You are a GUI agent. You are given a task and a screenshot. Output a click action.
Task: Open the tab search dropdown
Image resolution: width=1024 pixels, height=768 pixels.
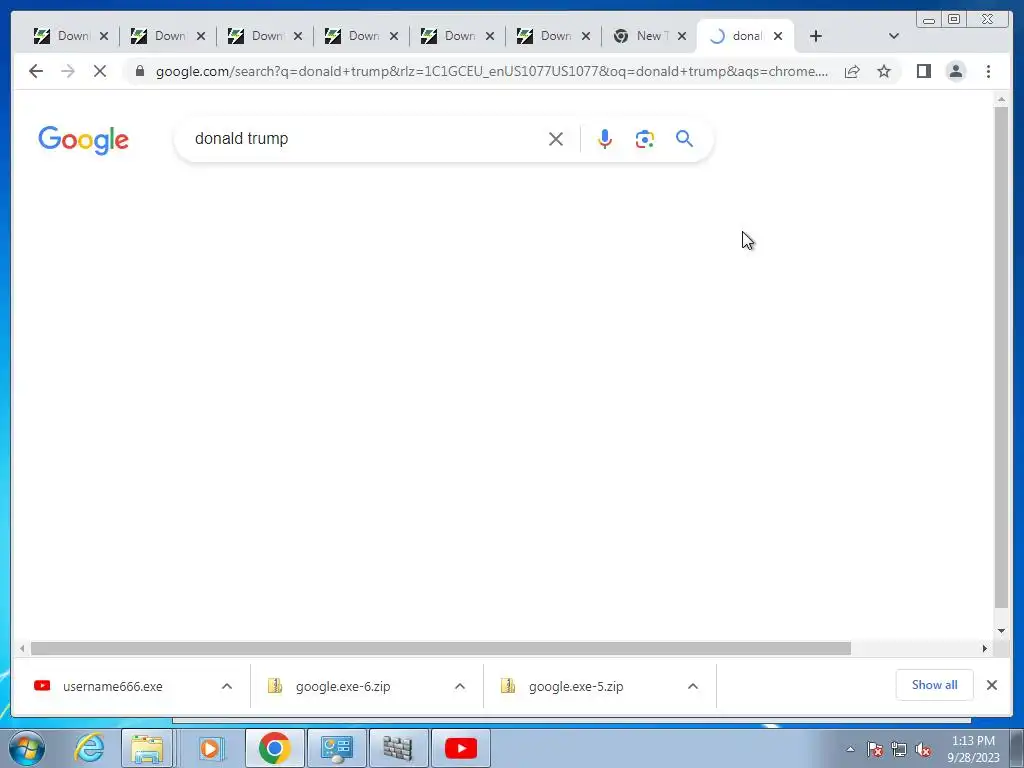(x=894, y=36)
